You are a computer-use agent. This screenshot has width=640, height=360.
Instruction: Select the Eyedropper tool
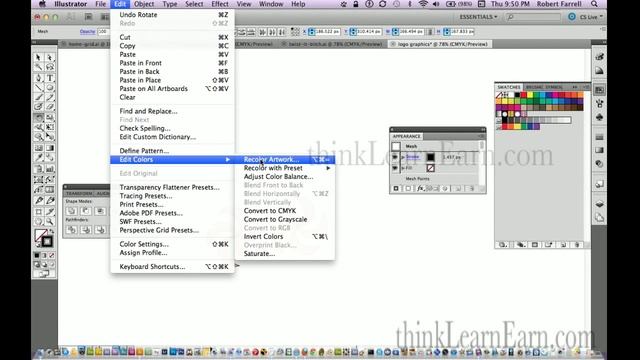[38, 158]
